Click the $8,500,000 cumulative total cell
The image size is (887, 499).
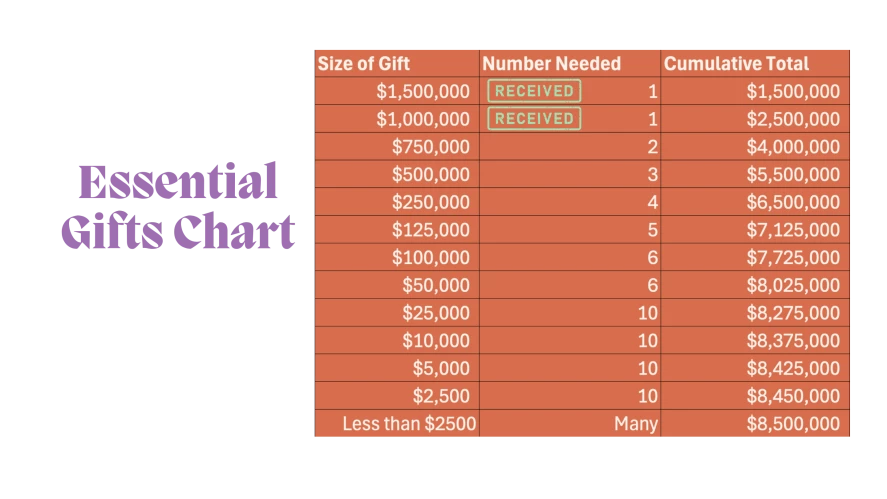point(793,423)
